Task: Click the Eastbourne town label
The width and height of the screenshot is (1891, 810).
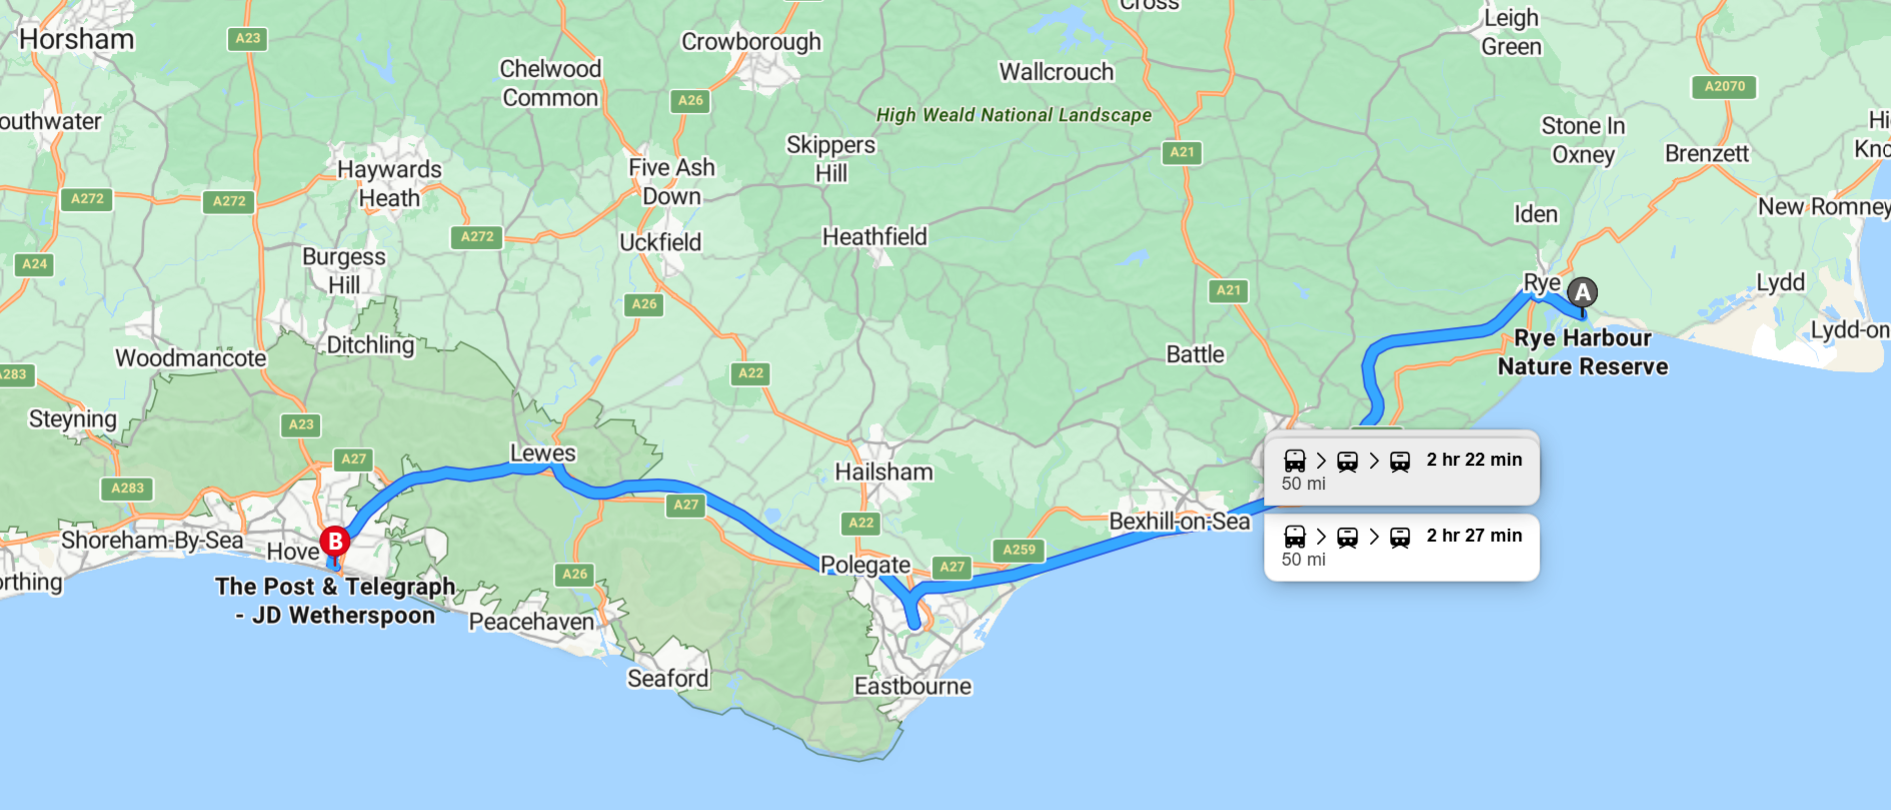Action: click(x=912, y=686)
